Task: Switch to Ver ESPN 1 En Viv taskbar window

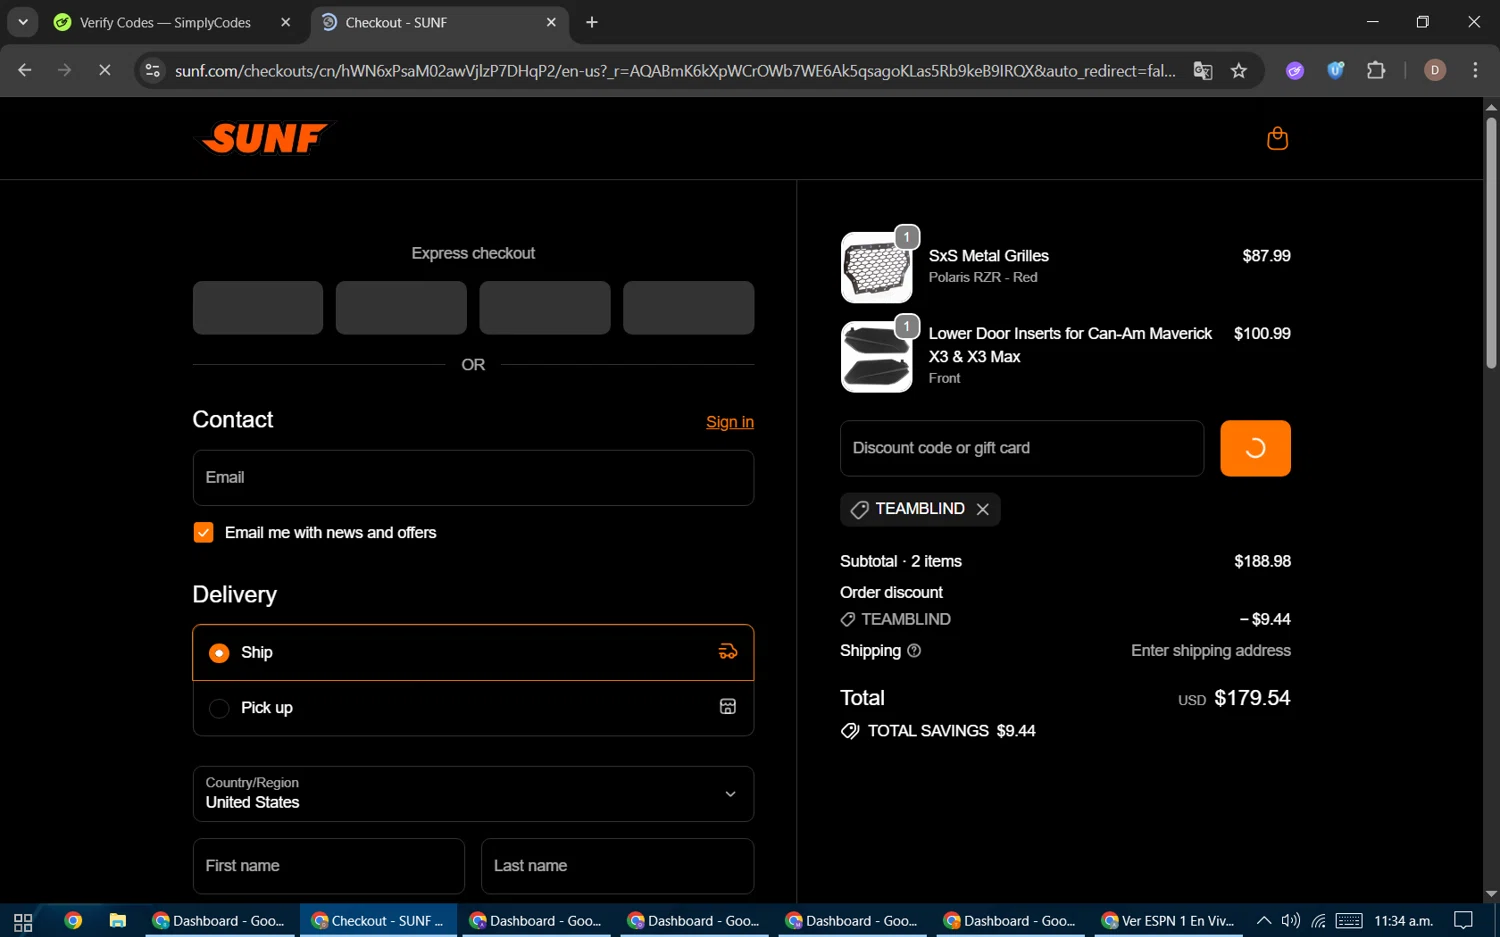Action: click(1167, 921)
